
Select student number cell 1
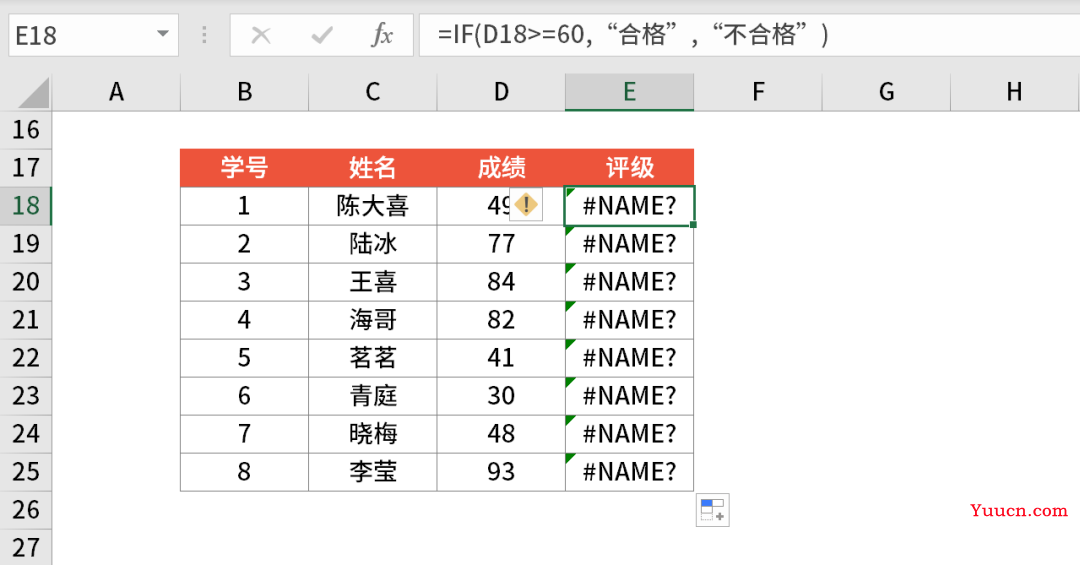pyautogui.click(x=245, y=205)
